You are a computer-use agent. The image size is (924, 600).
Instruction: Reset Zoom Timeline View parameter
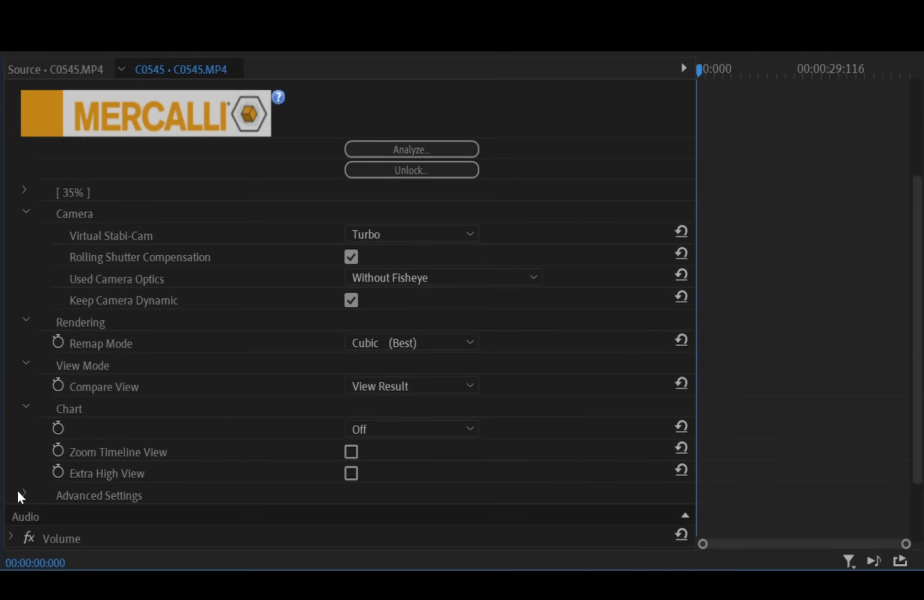681,449
